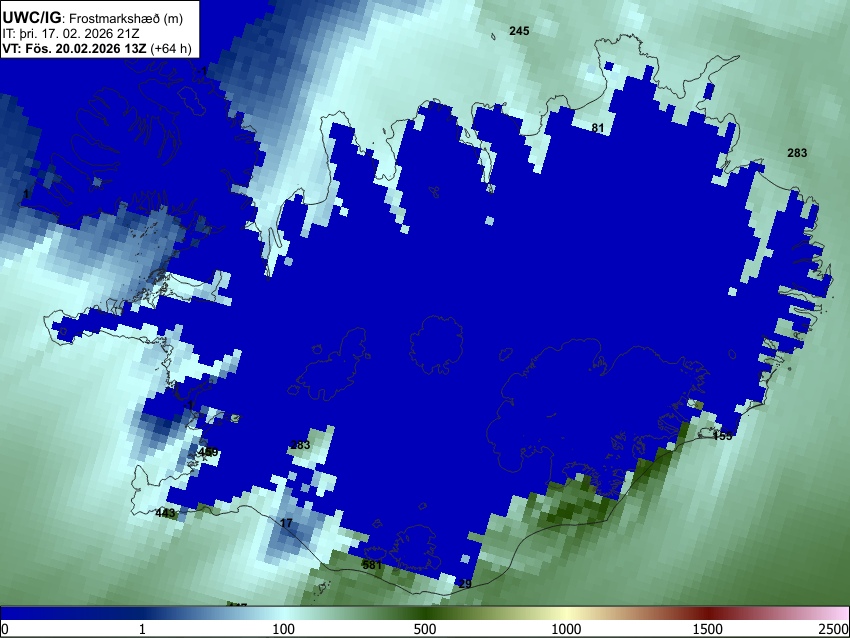Click the 29 value on the map
Screen dimensions: 850x638
pos(465,584)
